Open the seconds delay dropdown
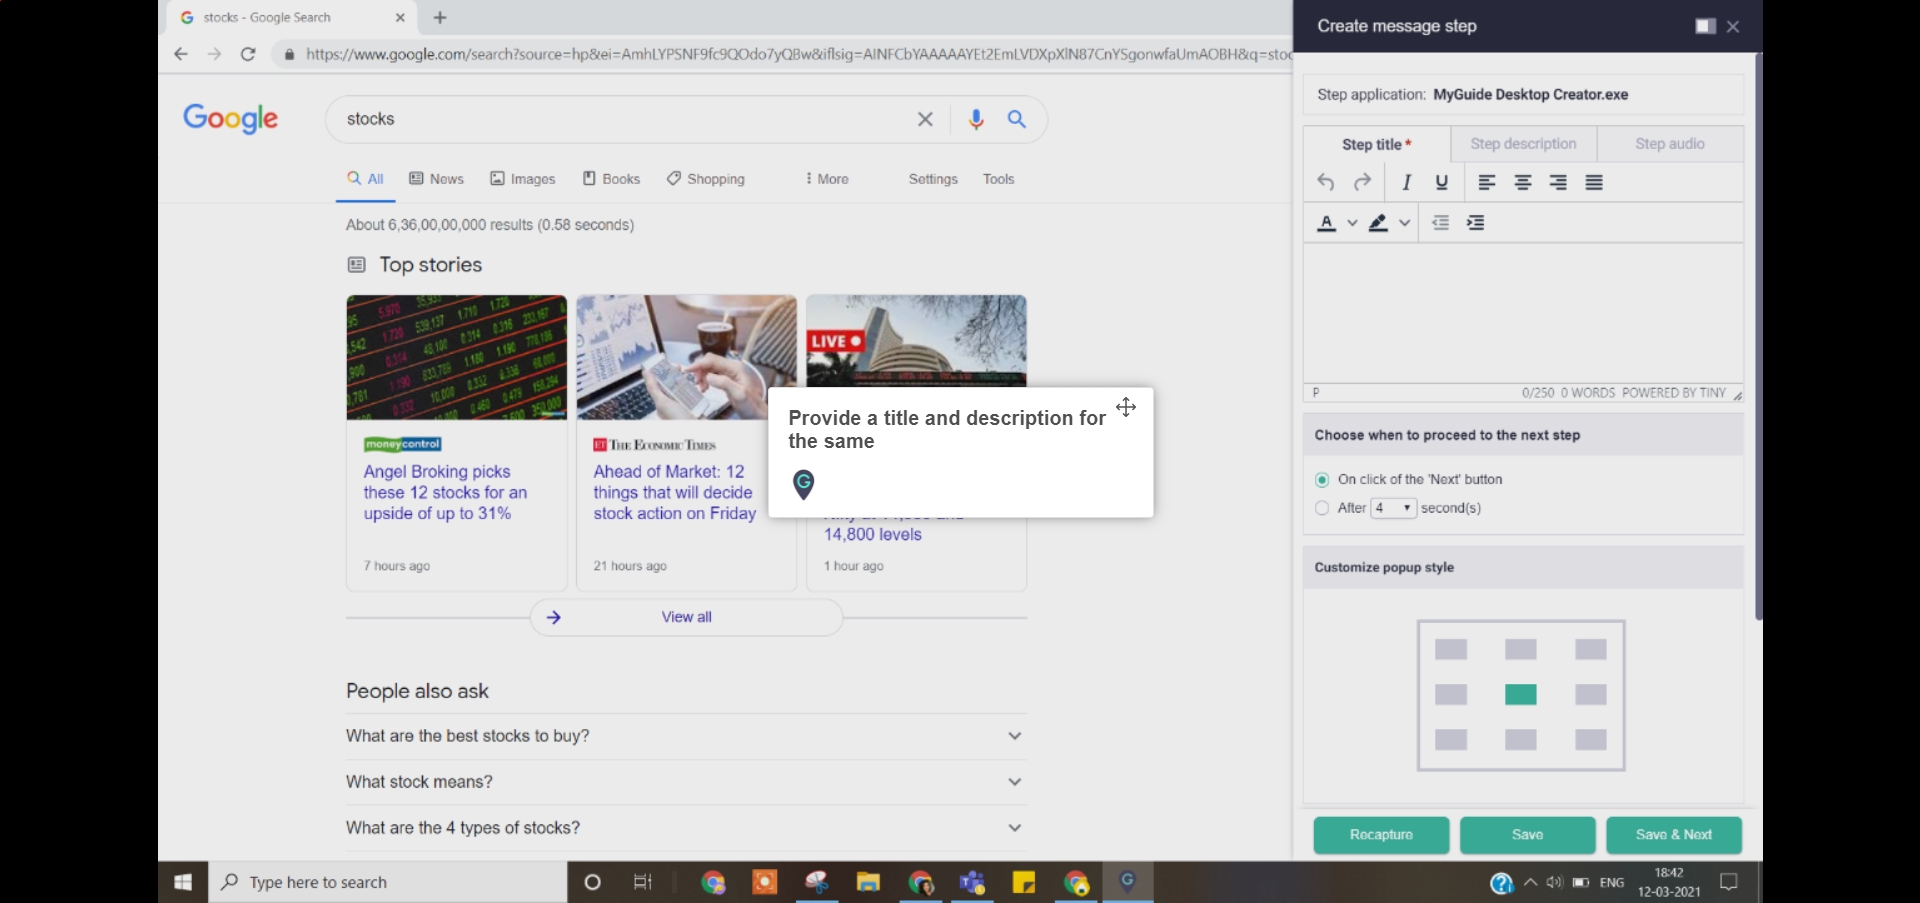 pyautogui.click(x=1393, y=508)
